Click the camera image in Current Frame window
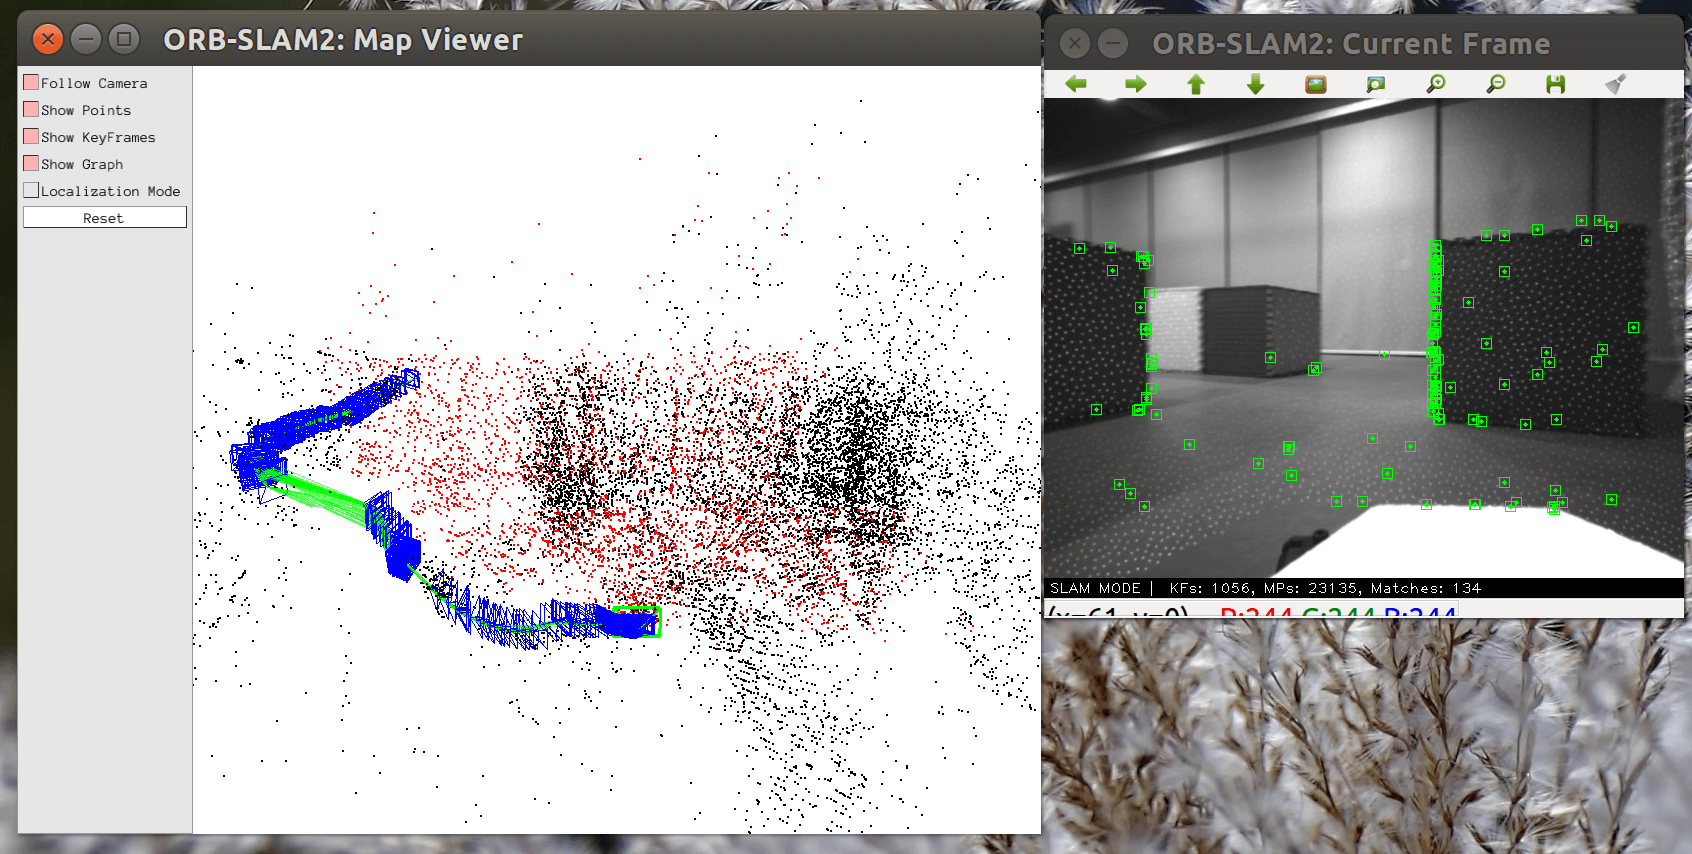This screenshot has height=854, width=1692. point(1364,338)
